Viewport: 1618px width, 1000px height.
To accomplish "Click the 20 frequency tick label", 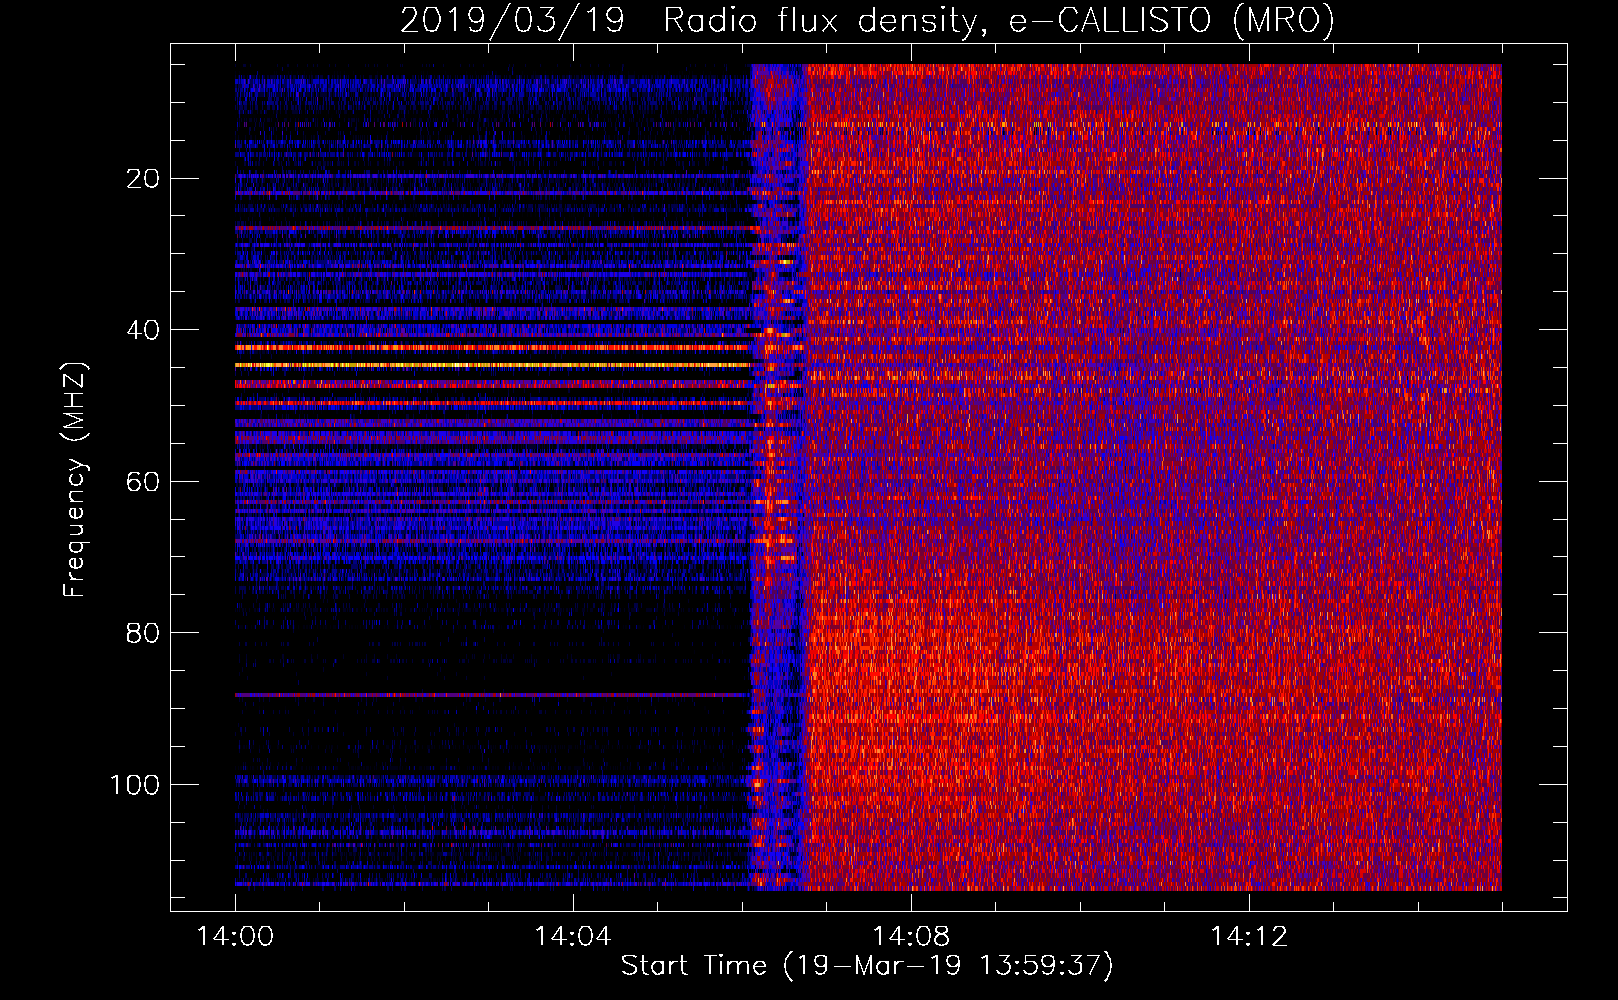I will [x=143, y=179].
